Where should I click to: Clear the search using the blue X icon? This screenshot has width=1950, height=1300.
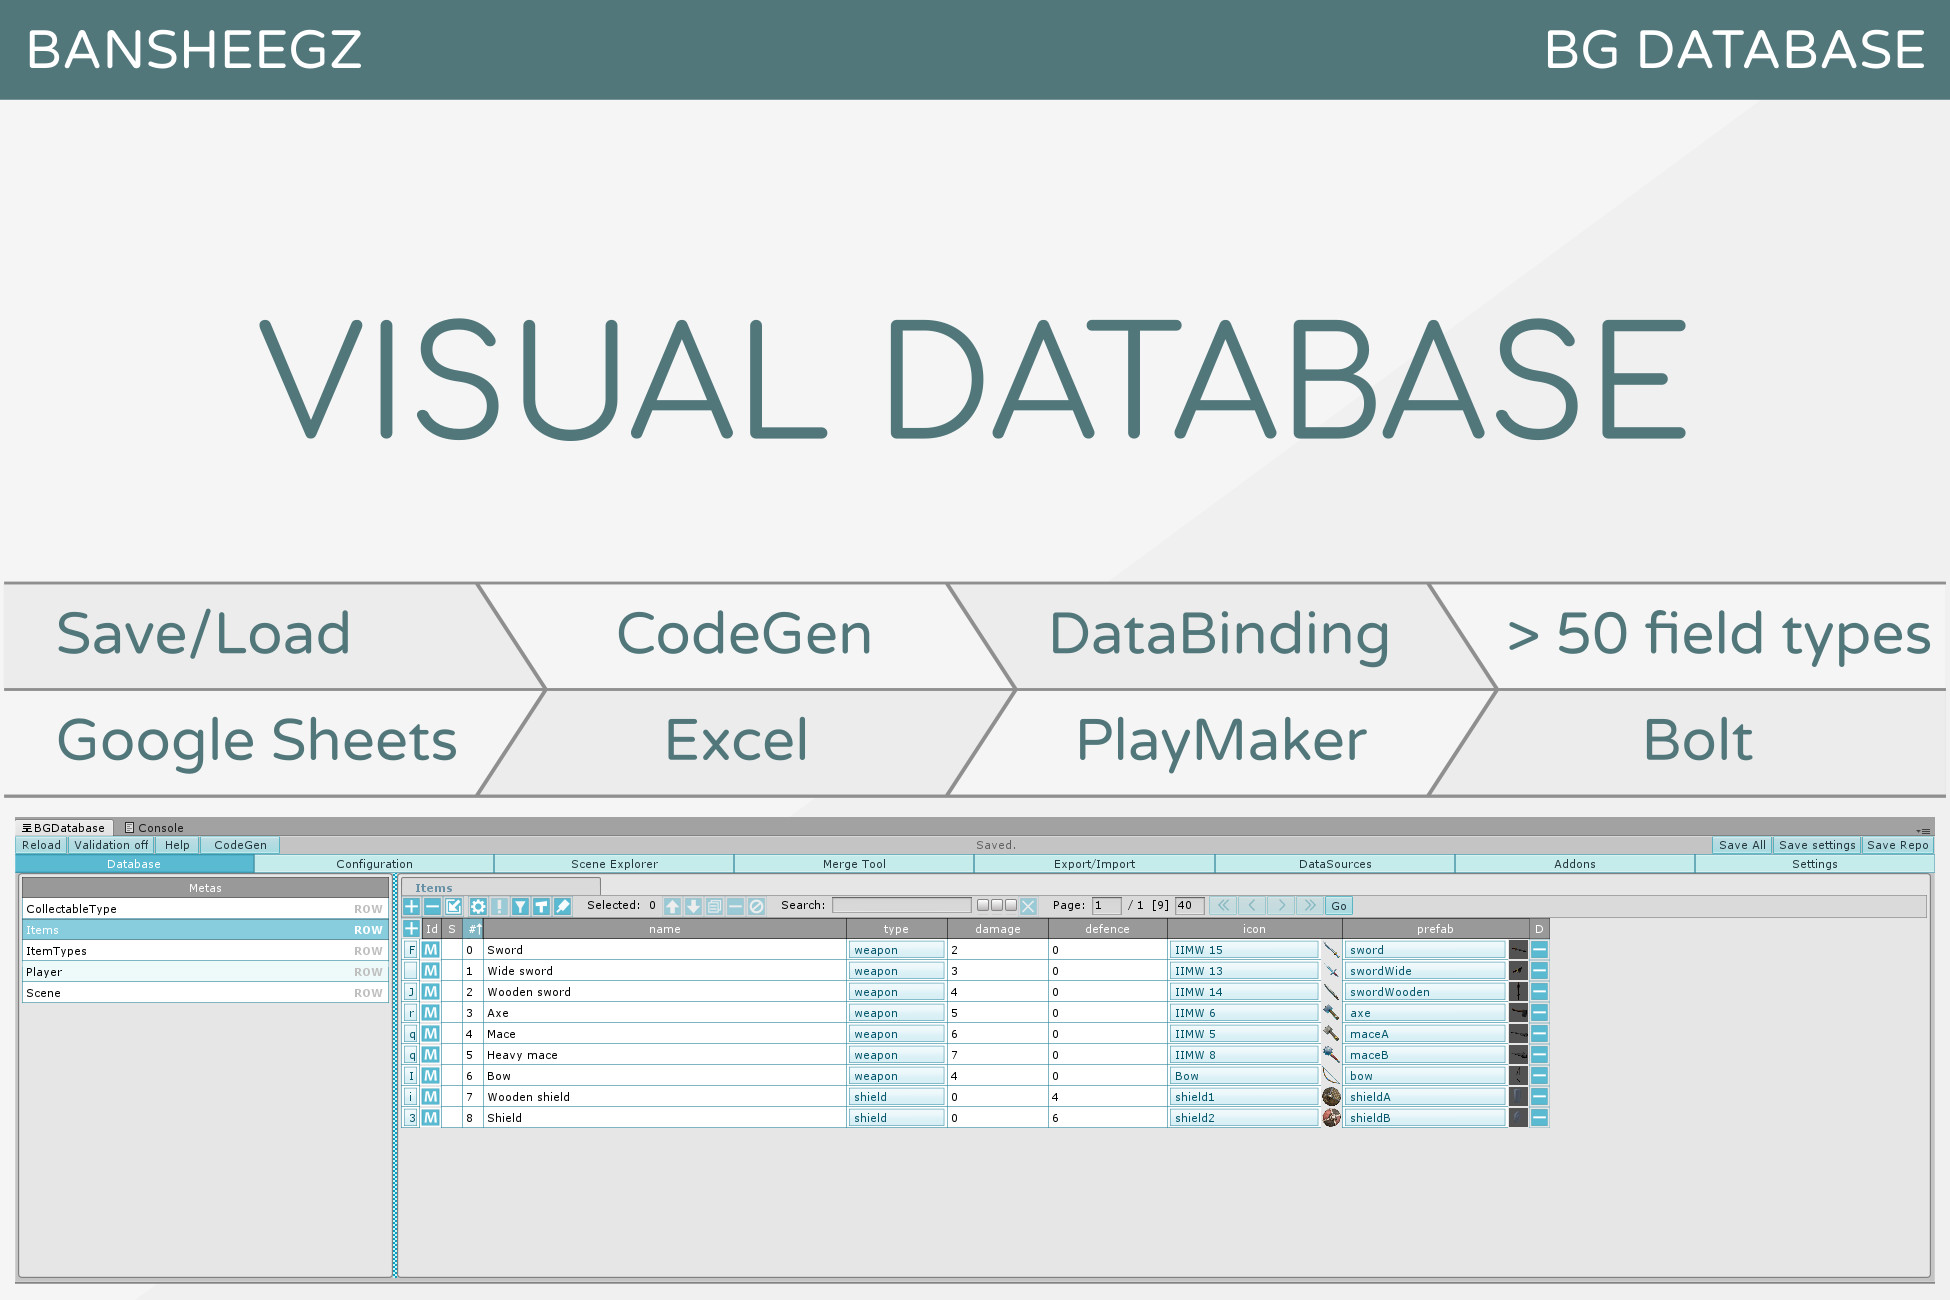click(x=1029, y=906)
